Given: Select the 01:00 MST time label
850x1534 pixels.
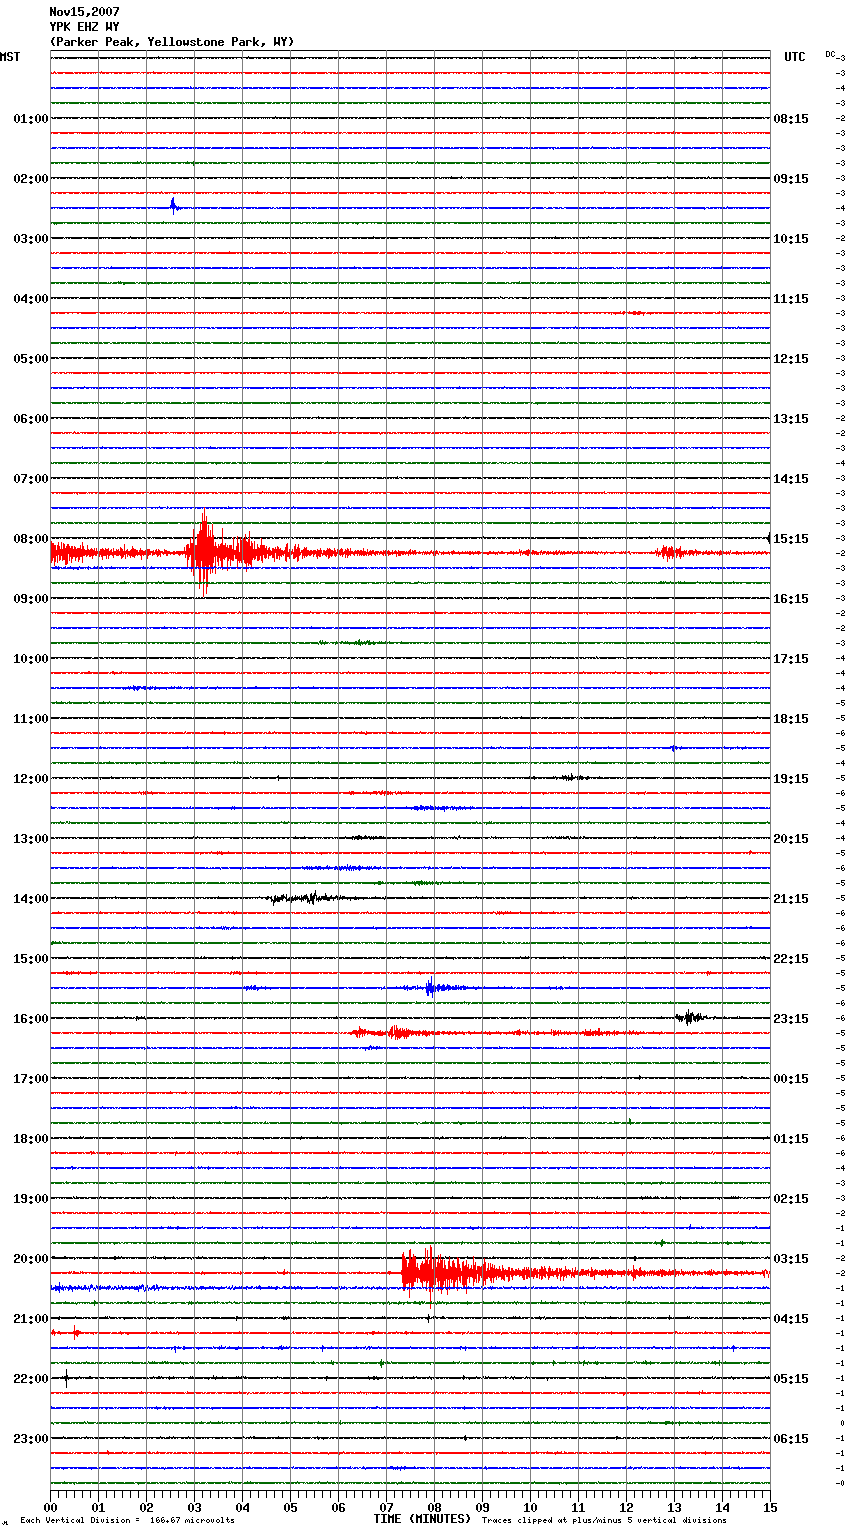Looking at the screenshot, I should [31, 119].
